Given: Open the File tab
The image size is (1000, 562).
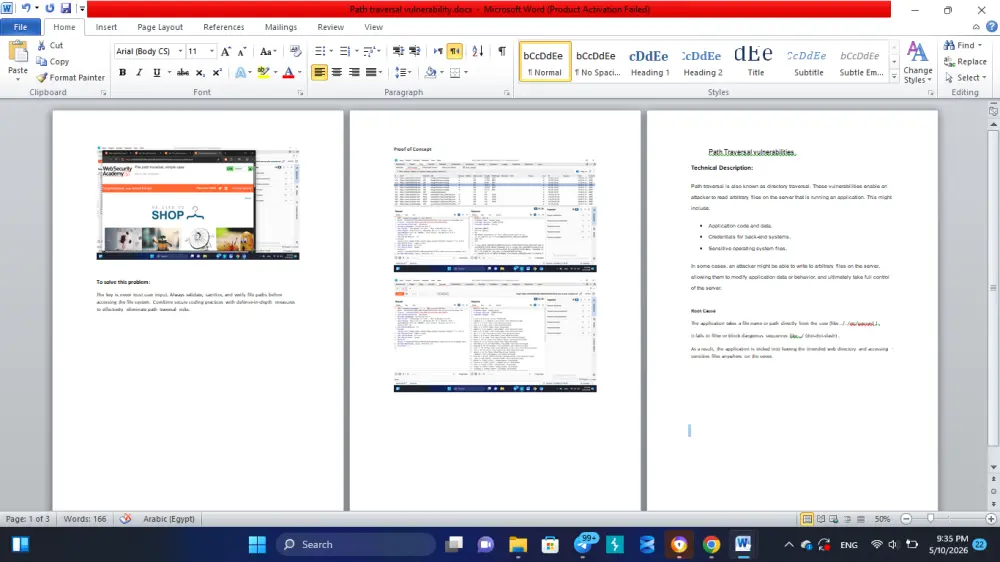Looking at the screenshot, I should point(20,27).
